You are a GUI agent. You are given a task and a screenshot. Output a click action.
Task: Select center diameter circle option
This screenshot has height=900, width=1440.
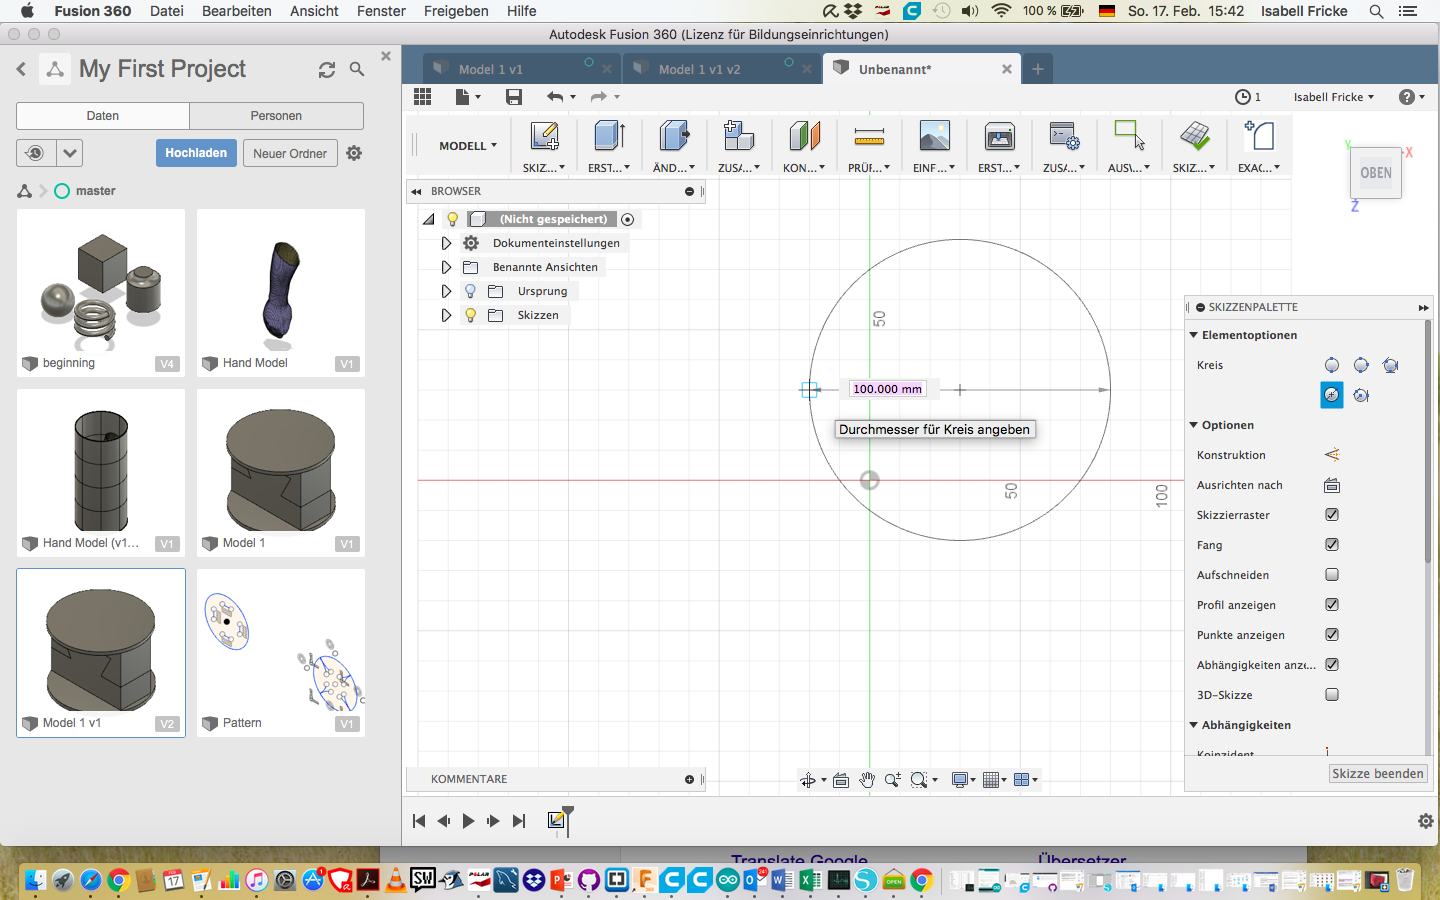click(x=1332, y=365)
